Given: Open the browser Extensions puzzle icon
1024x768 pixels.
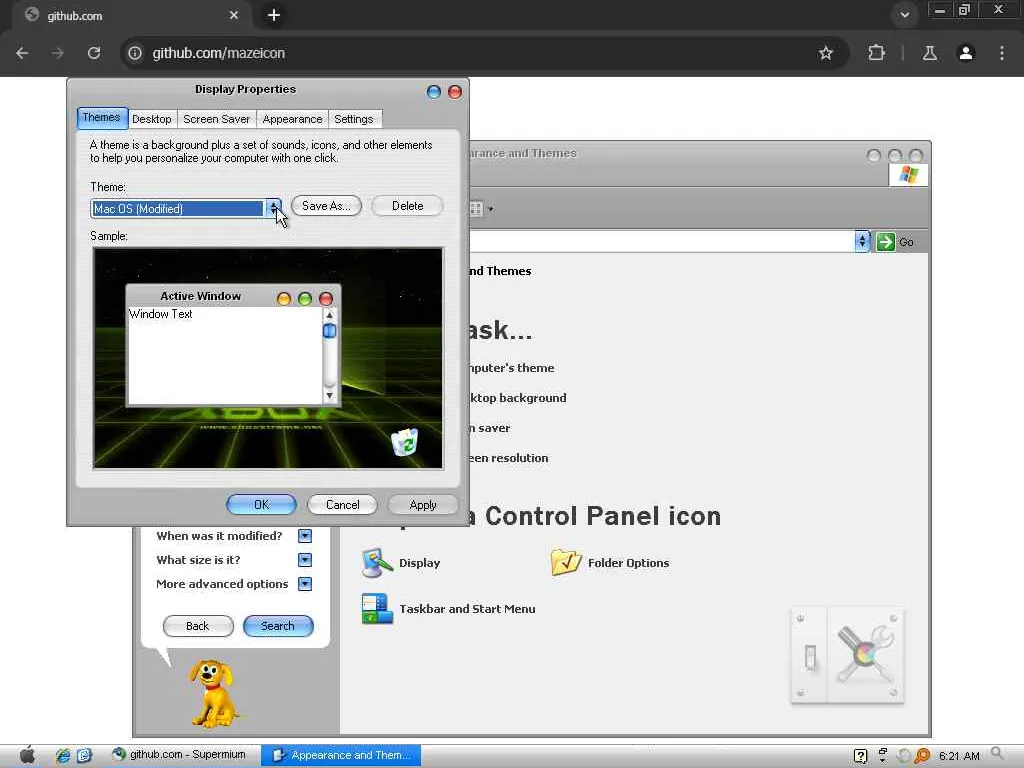Looking at the screenshot, I should (876, 54).
